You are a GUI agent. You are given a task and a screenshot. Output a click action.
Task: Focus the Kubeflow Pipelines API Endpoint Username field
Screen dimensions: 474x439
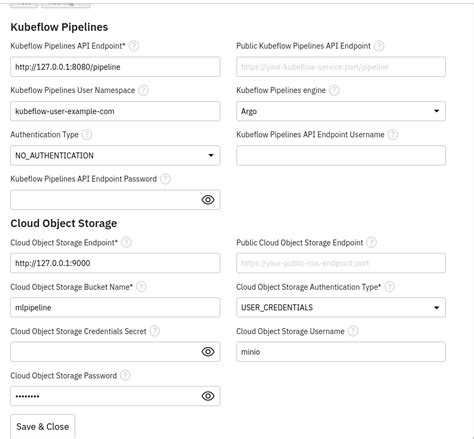(341, 155)
